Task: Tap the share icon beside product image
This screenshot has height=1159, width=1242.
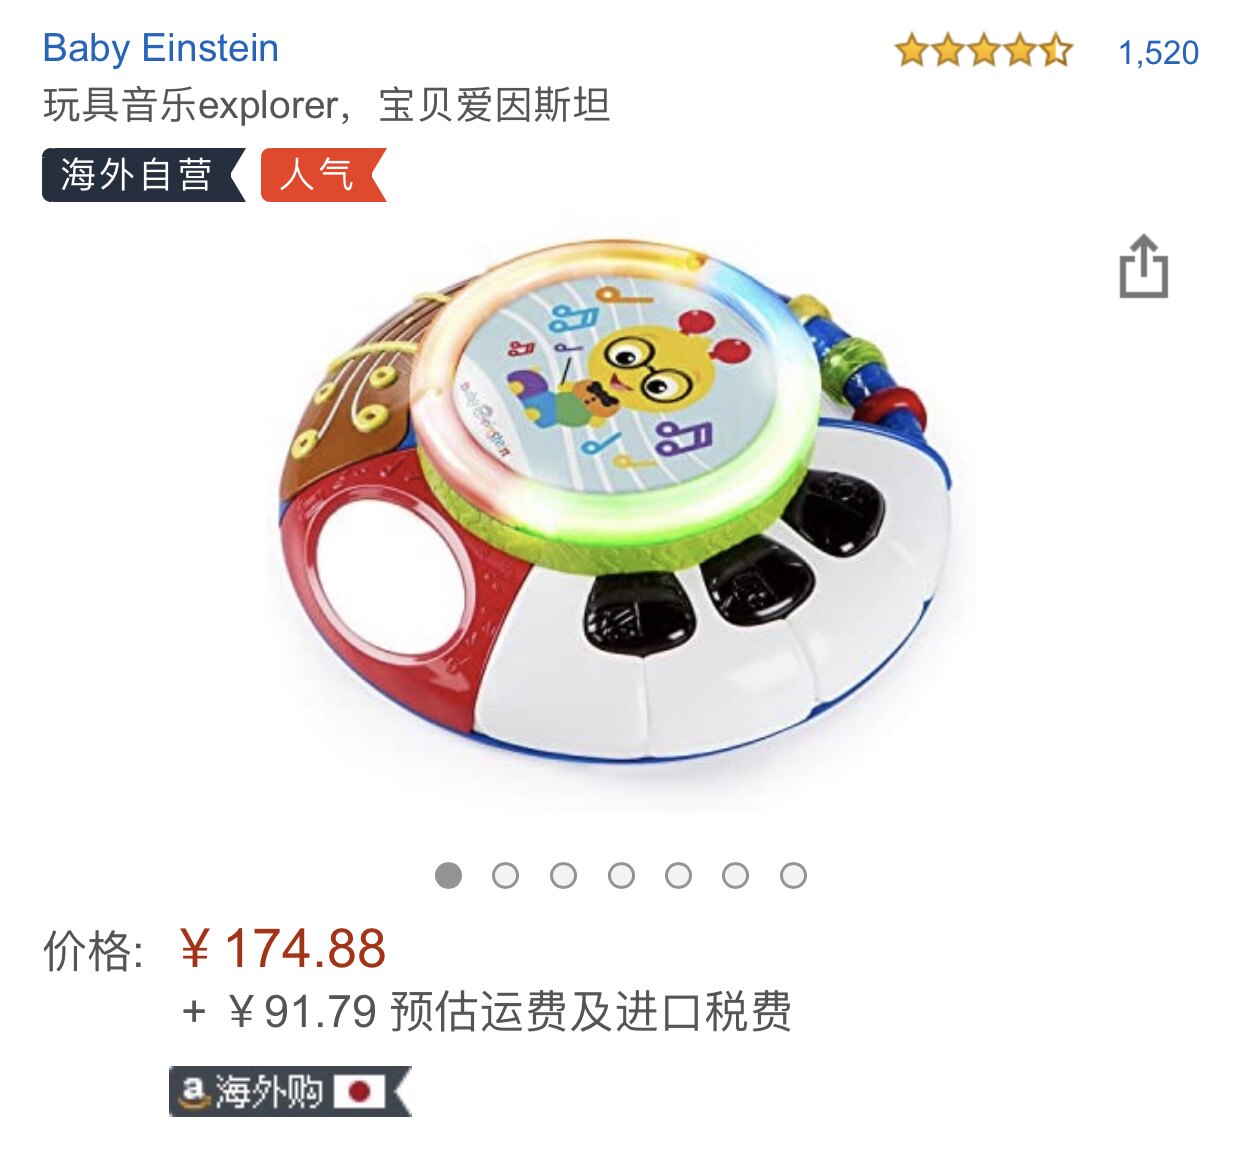Action: pyautogui.click(x=1143, y=266)
